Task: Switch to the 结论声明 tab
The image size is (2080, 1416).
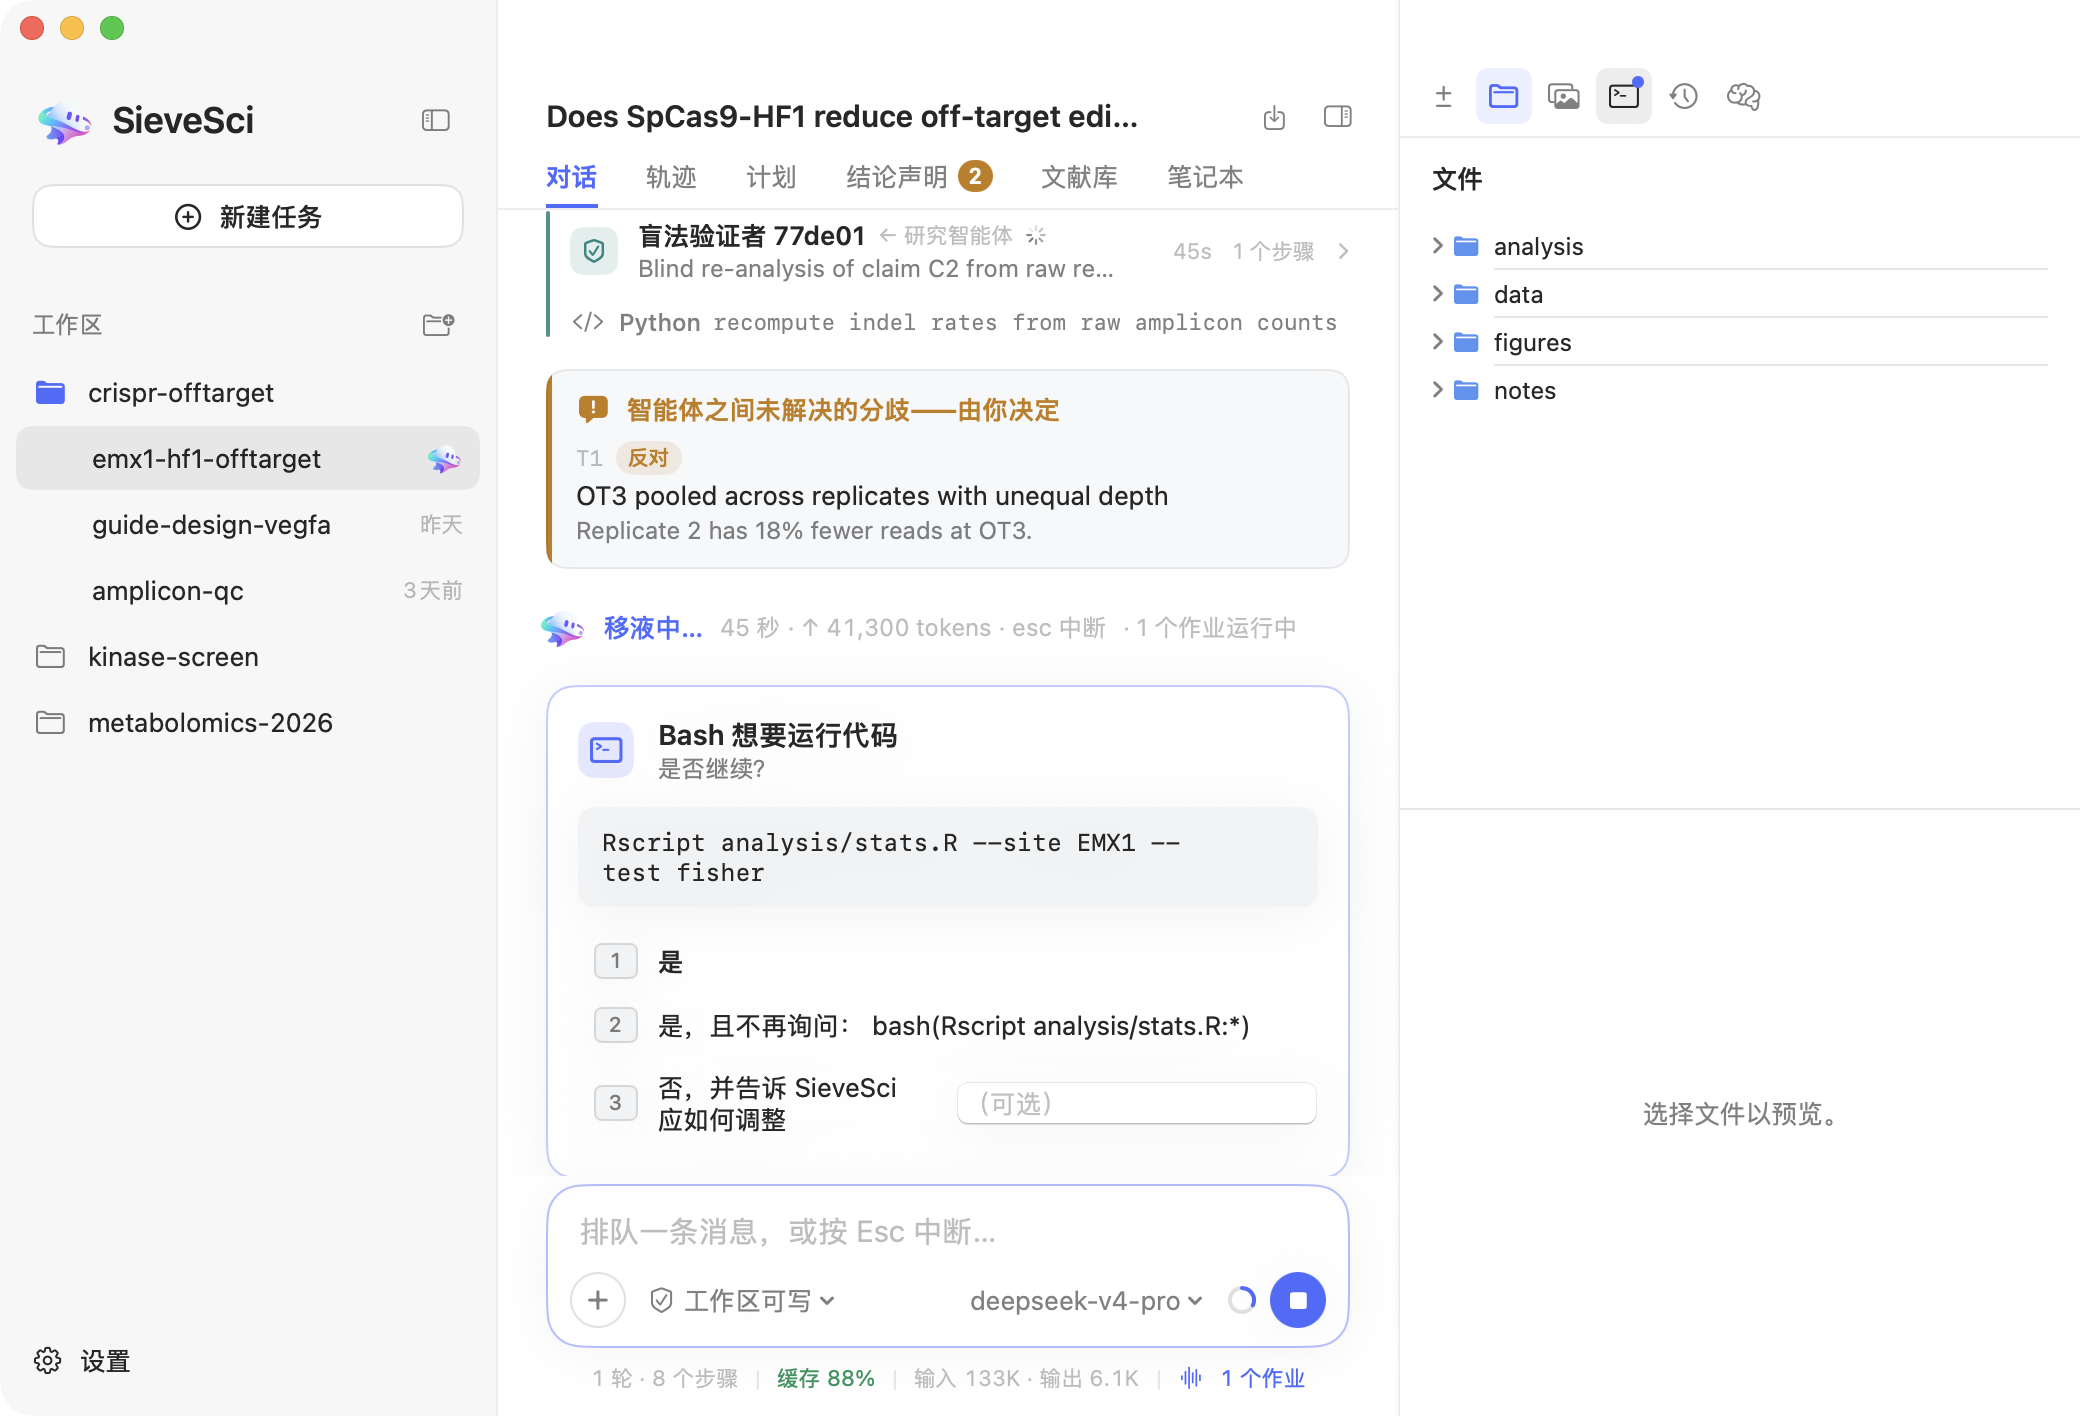Action: pos(919,177)
